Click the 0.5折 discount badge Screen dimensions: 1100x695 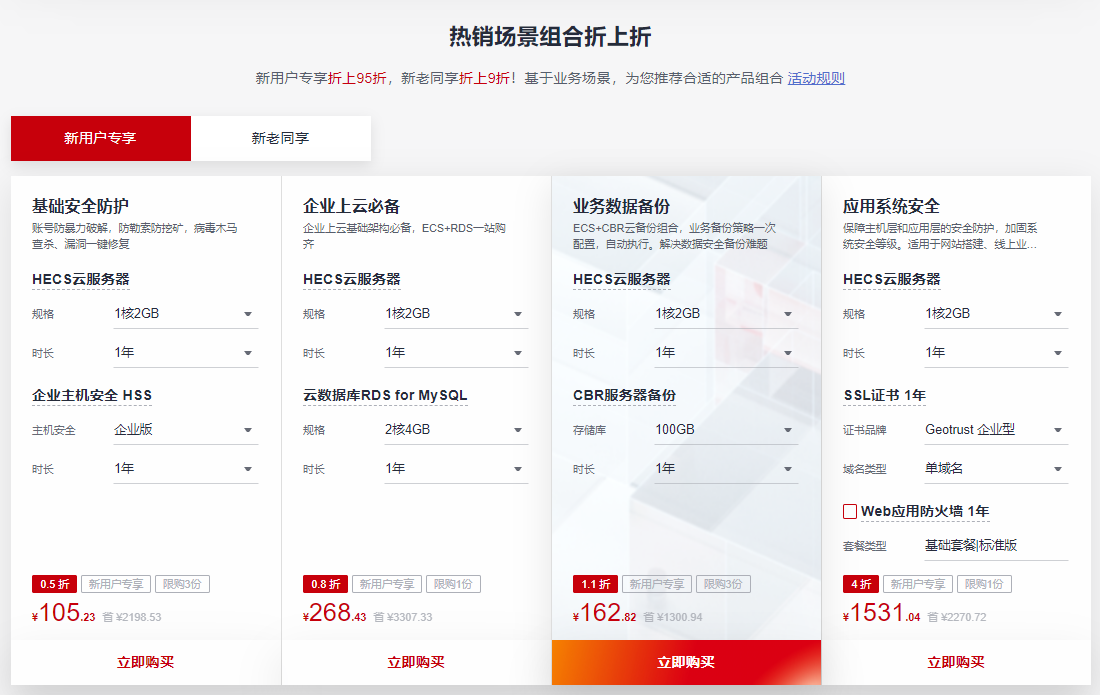coord(54,585)
